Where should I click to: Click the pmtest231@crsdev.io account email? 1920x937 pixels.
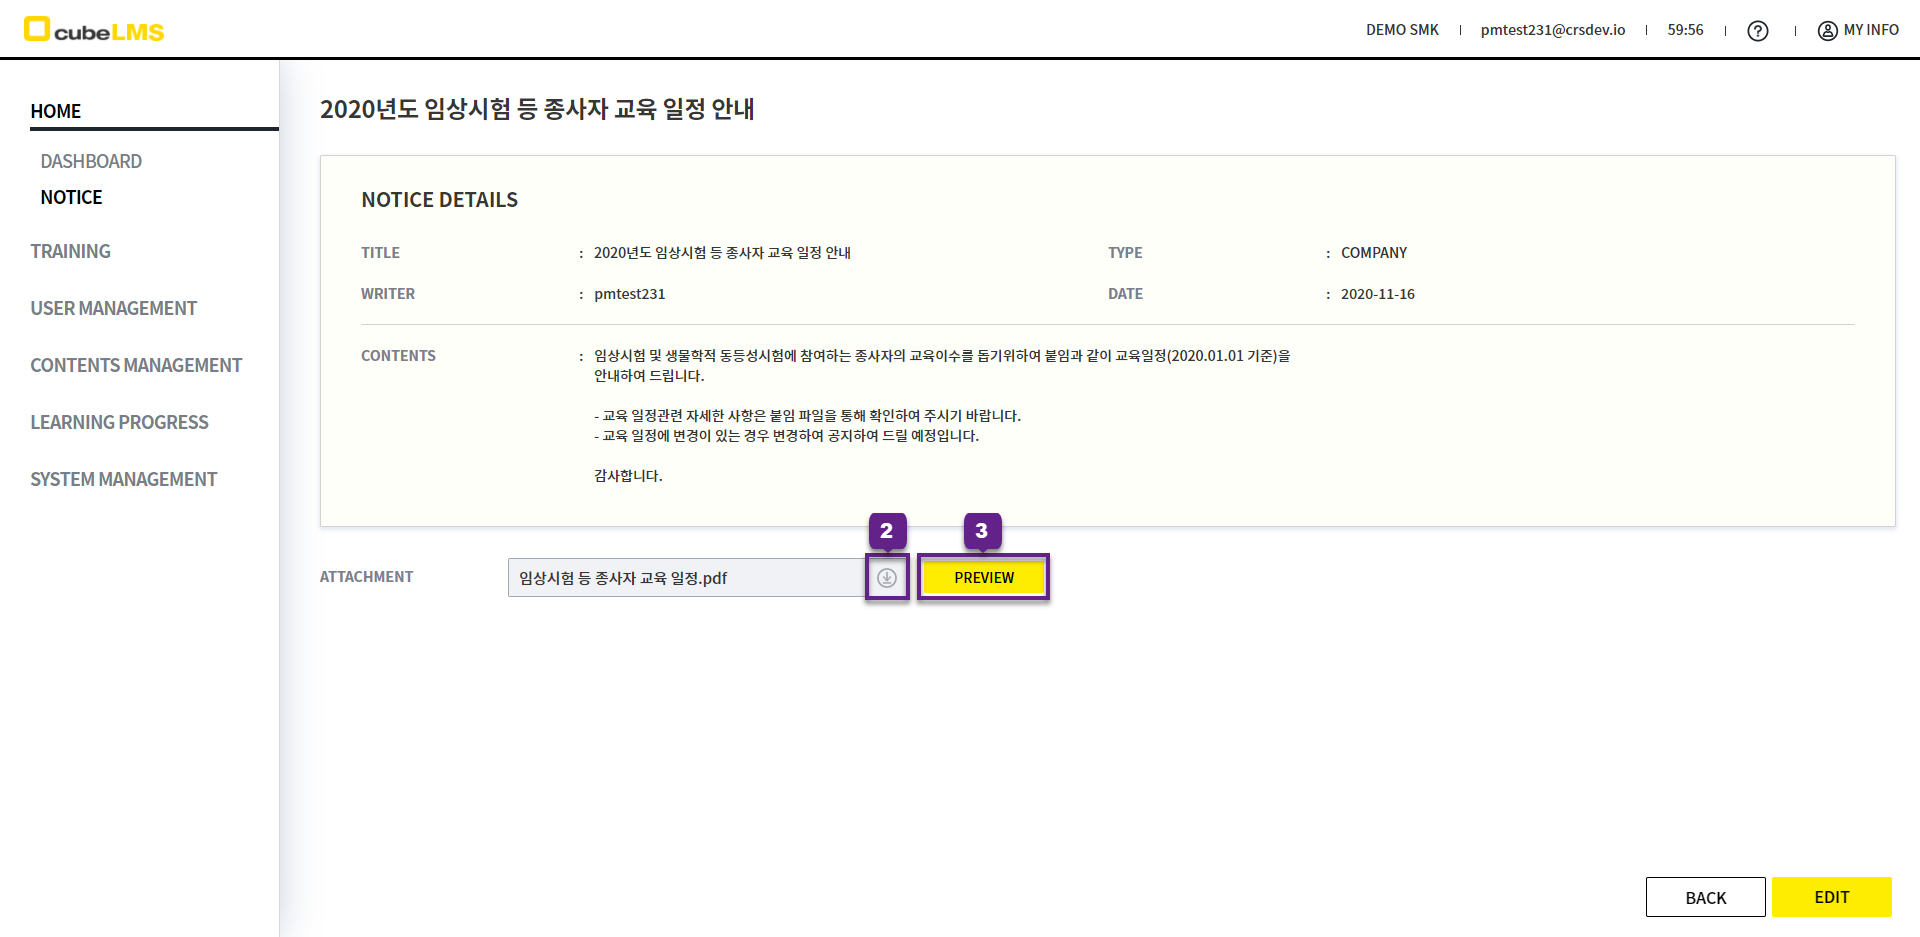pyautogui.click(x=1552, y=30)
